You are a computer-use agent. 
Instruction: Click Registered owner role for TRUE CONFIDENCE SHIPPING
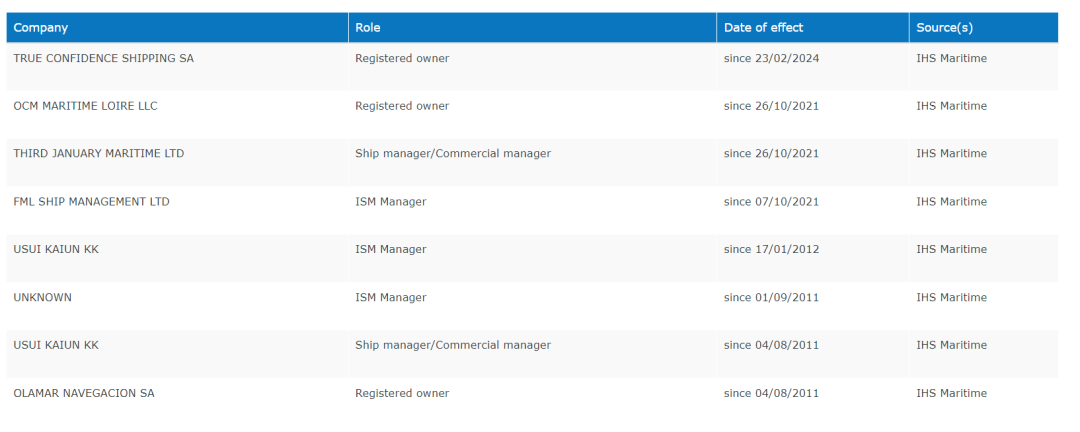402,59
